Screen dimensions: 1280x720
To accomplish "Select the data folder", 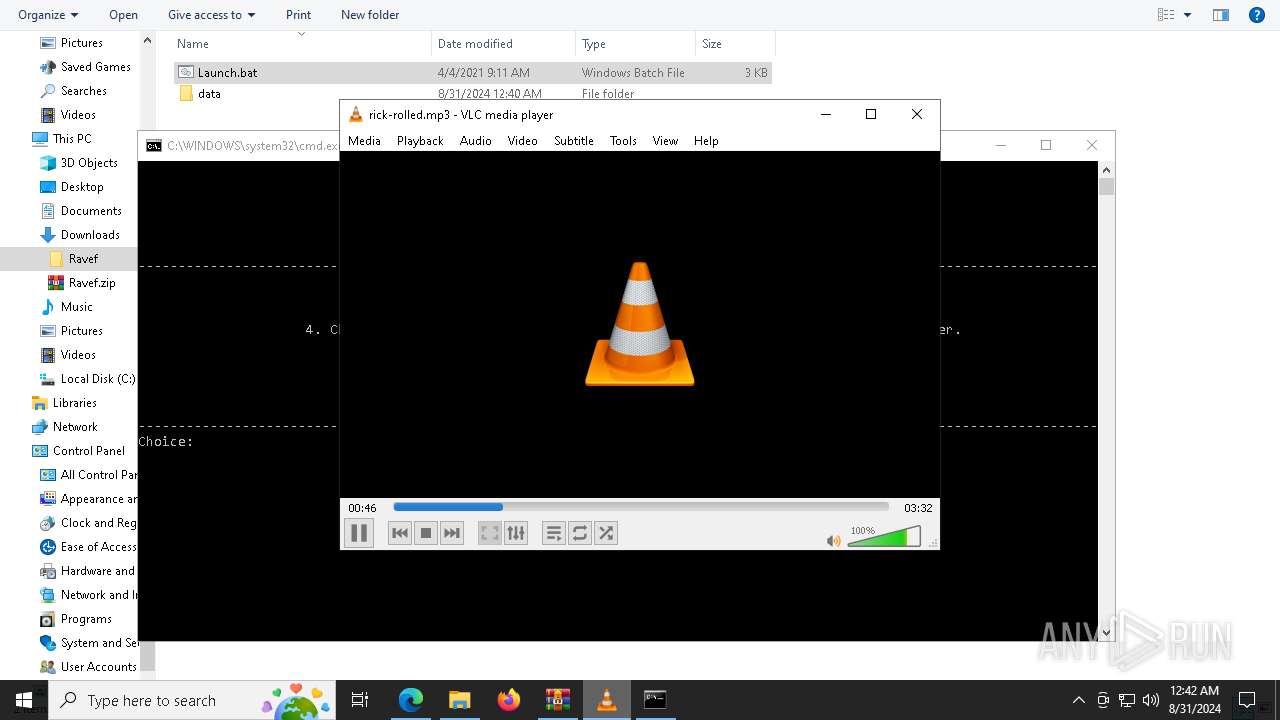I will click(209, 94).
